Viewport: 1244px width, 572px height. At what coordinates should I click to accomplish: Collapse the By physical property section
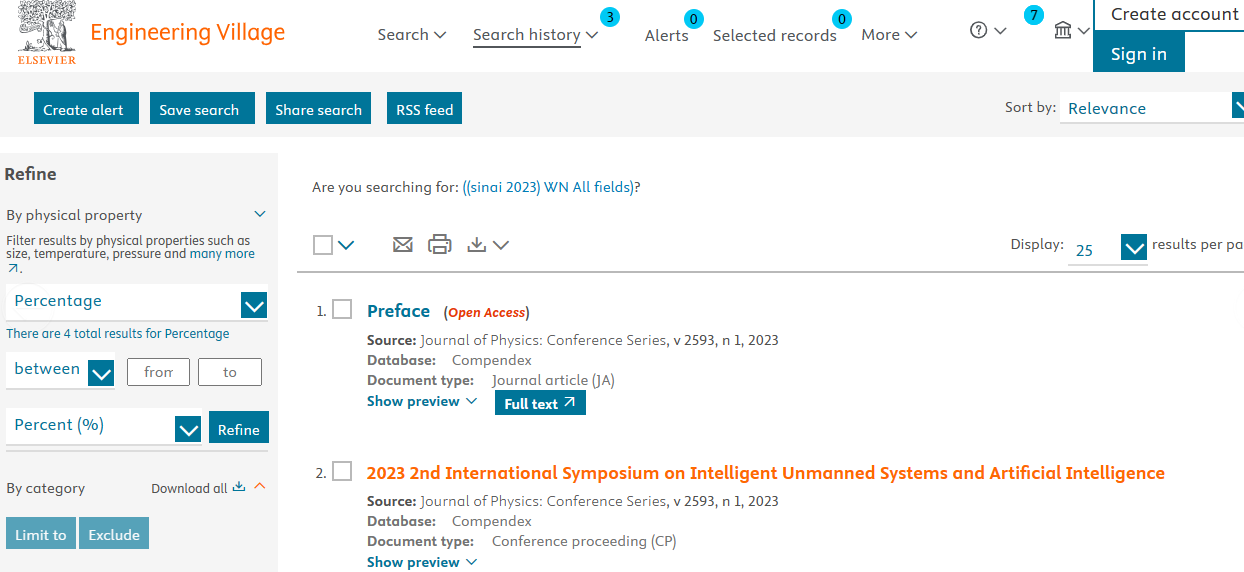(260, 214)
